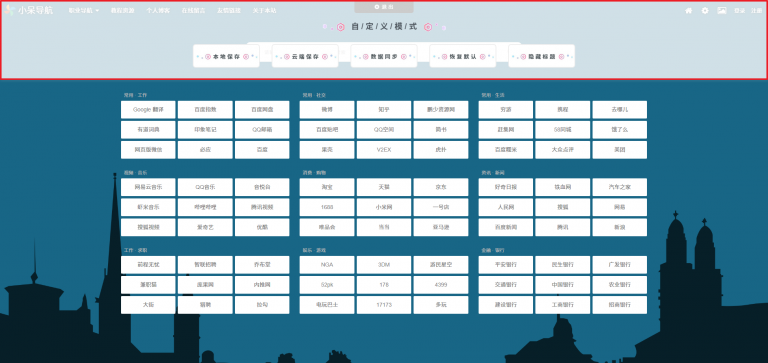Open the 前程无忧 tile

(148, 265)
